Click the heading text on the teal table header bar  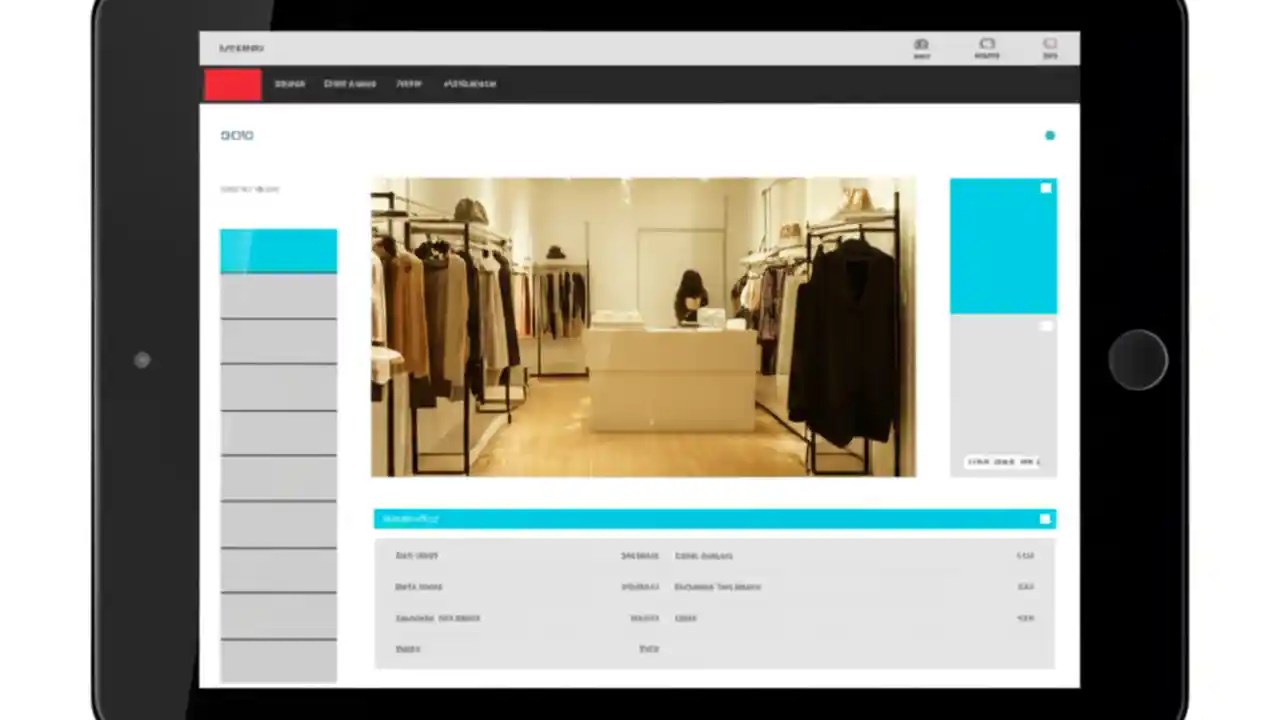(x=411, y=518)
